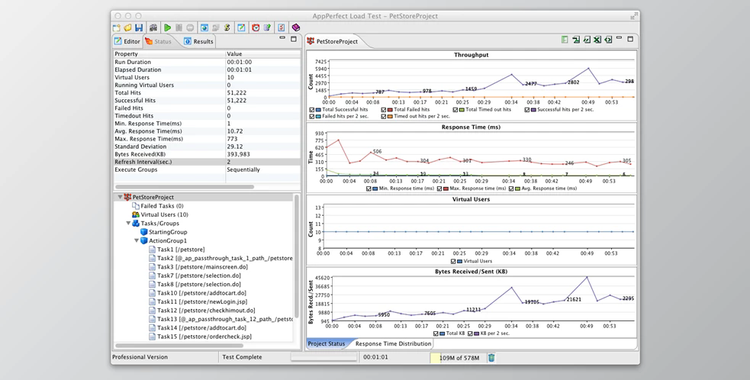Click the binoculars find icon

[x=153, y=28]
